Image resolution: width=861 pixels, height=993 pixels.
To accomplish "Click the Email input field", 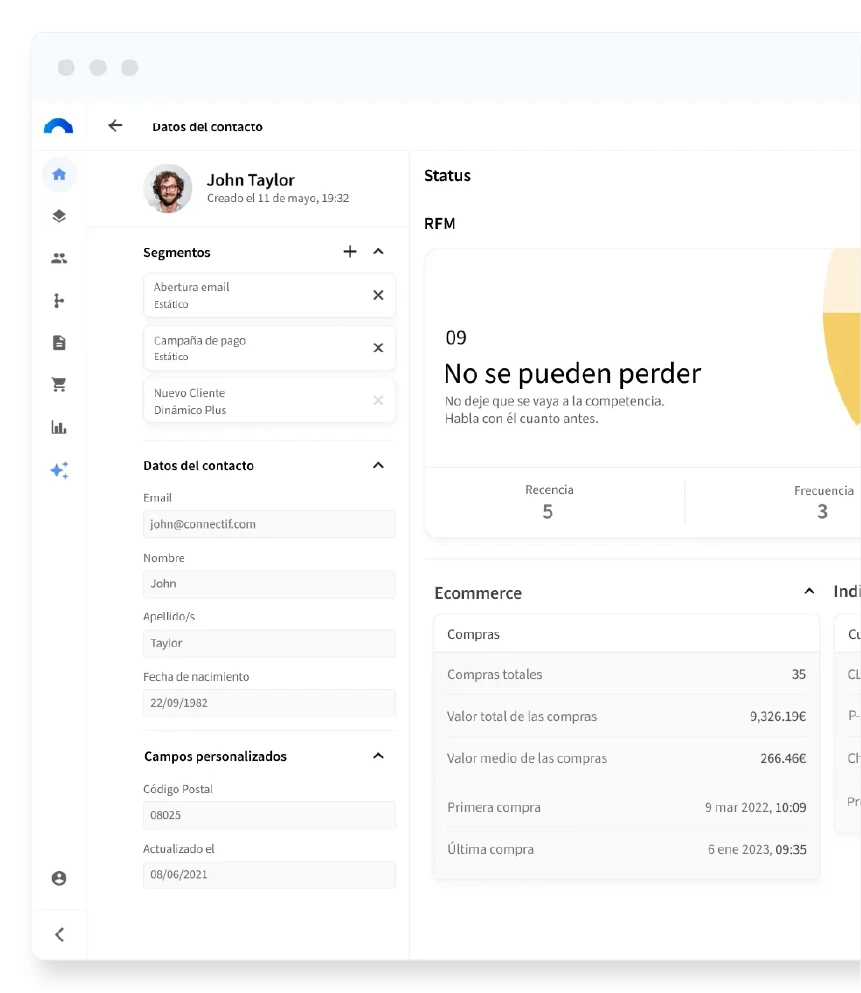I will tap(269, 524).
